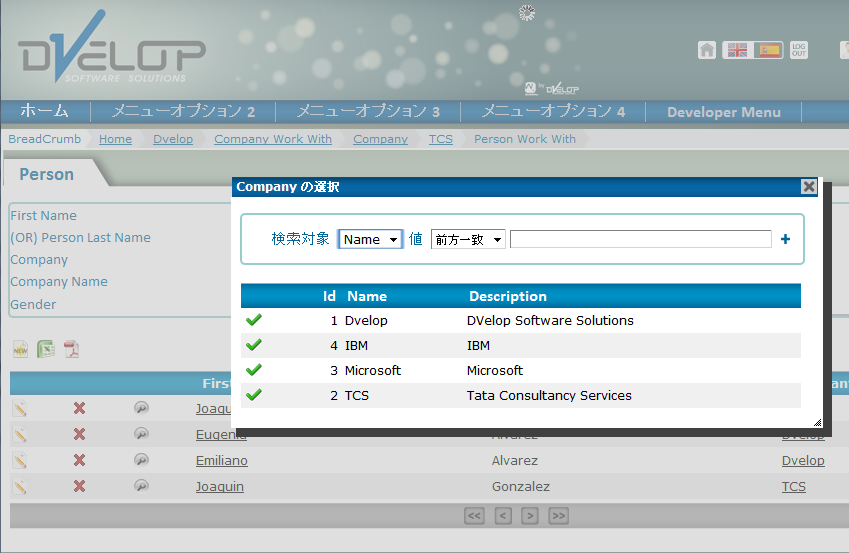Open メニューオプション 2 menu

pos(183,112)
